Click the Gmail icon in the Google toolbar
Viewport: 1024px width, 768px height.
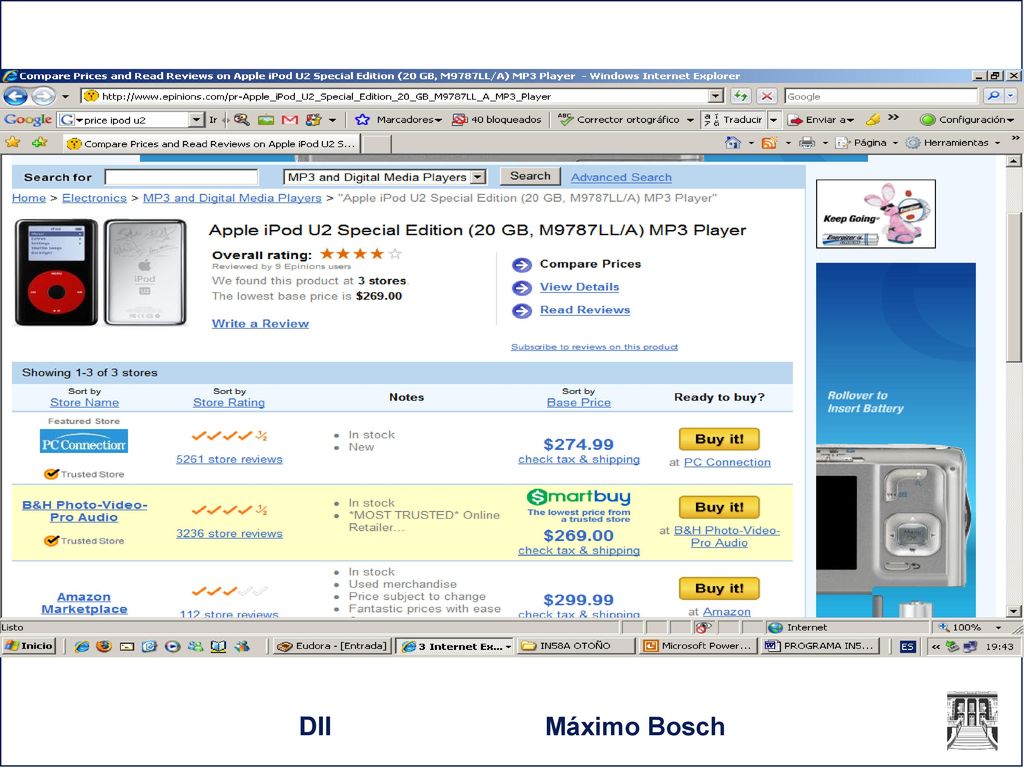tap(290, 120)
